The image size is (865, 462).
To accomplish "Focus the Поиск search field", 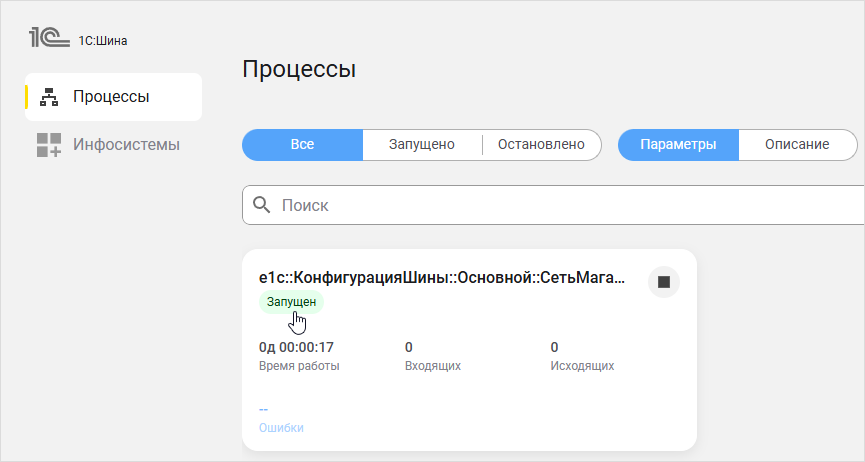I will (x=553, y=205).
